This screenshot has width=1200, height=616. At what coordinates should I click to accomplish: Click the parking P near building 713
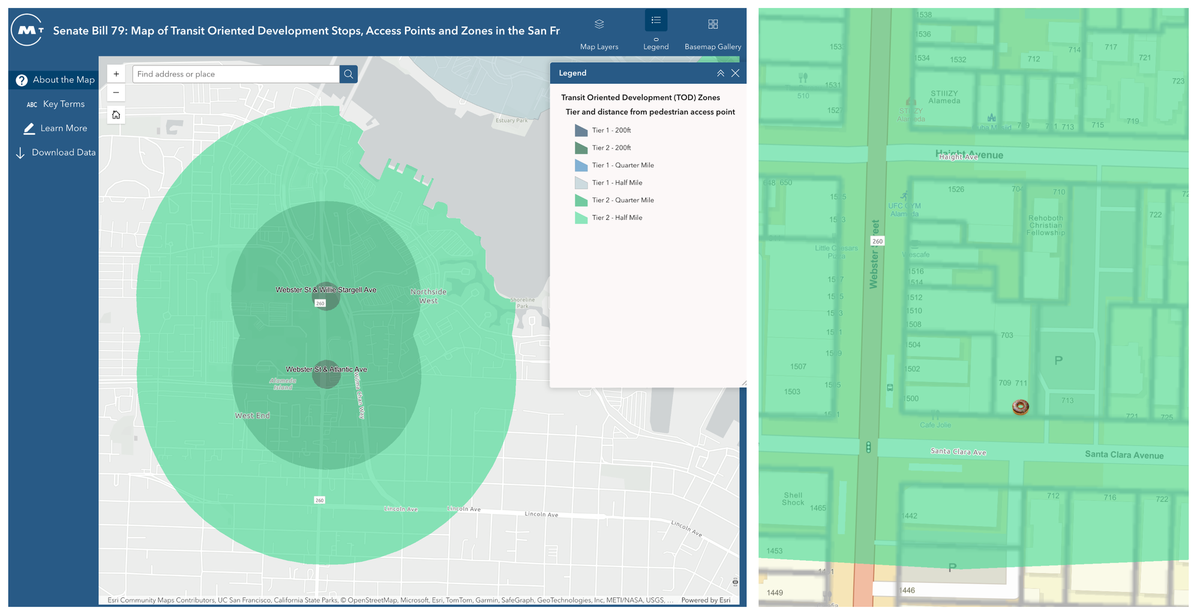pos(1058,359)
